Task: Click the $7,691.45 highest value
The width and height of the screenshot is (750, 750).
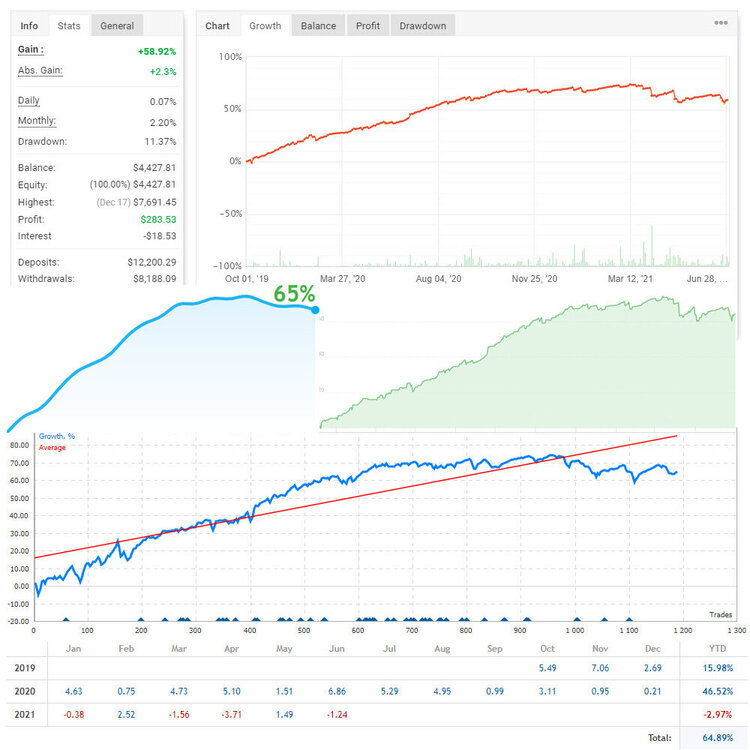Action: coord(154,202)
